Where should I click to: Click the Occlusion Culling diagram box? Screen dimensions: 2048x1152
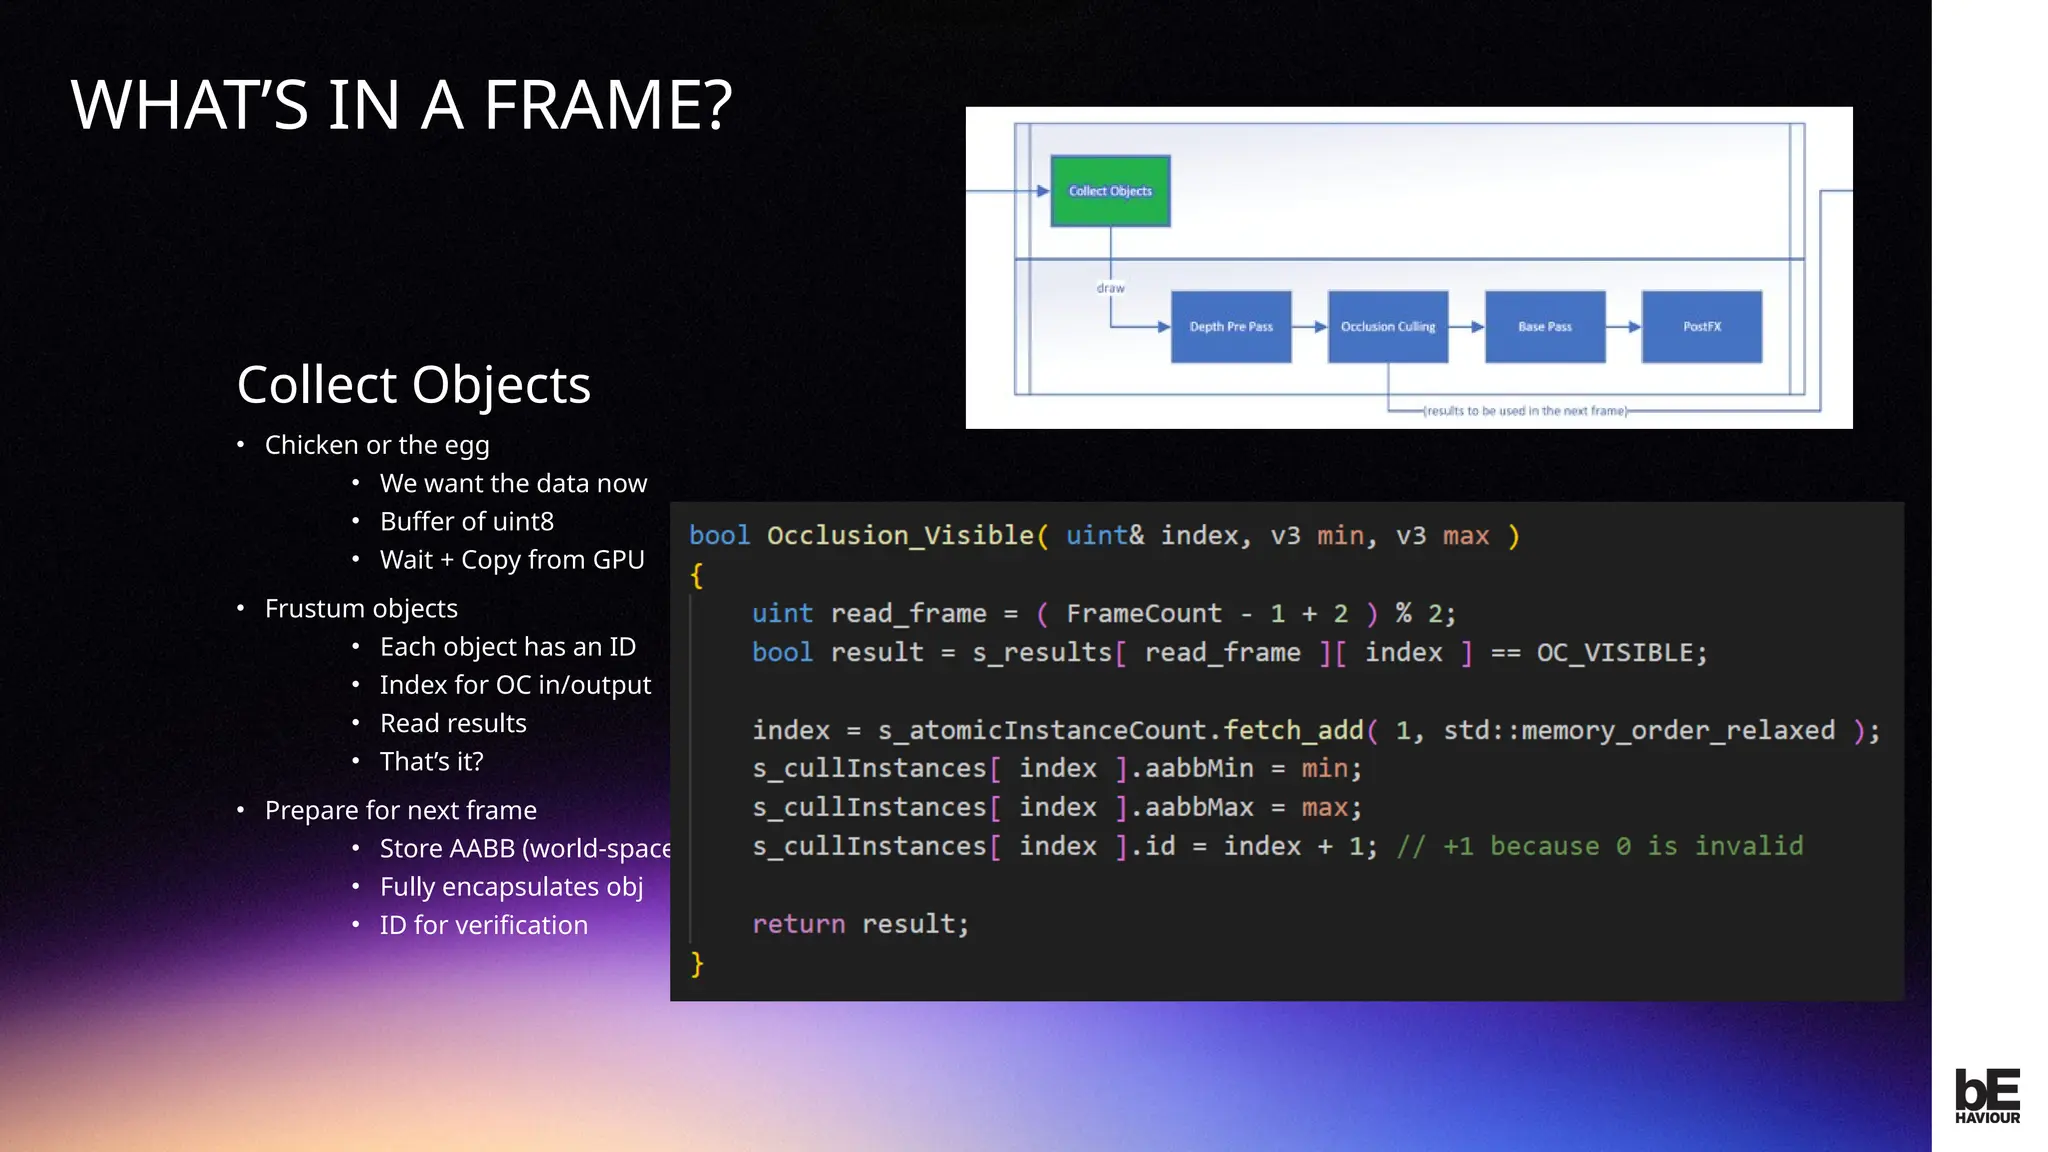(x=1387, y=327)
